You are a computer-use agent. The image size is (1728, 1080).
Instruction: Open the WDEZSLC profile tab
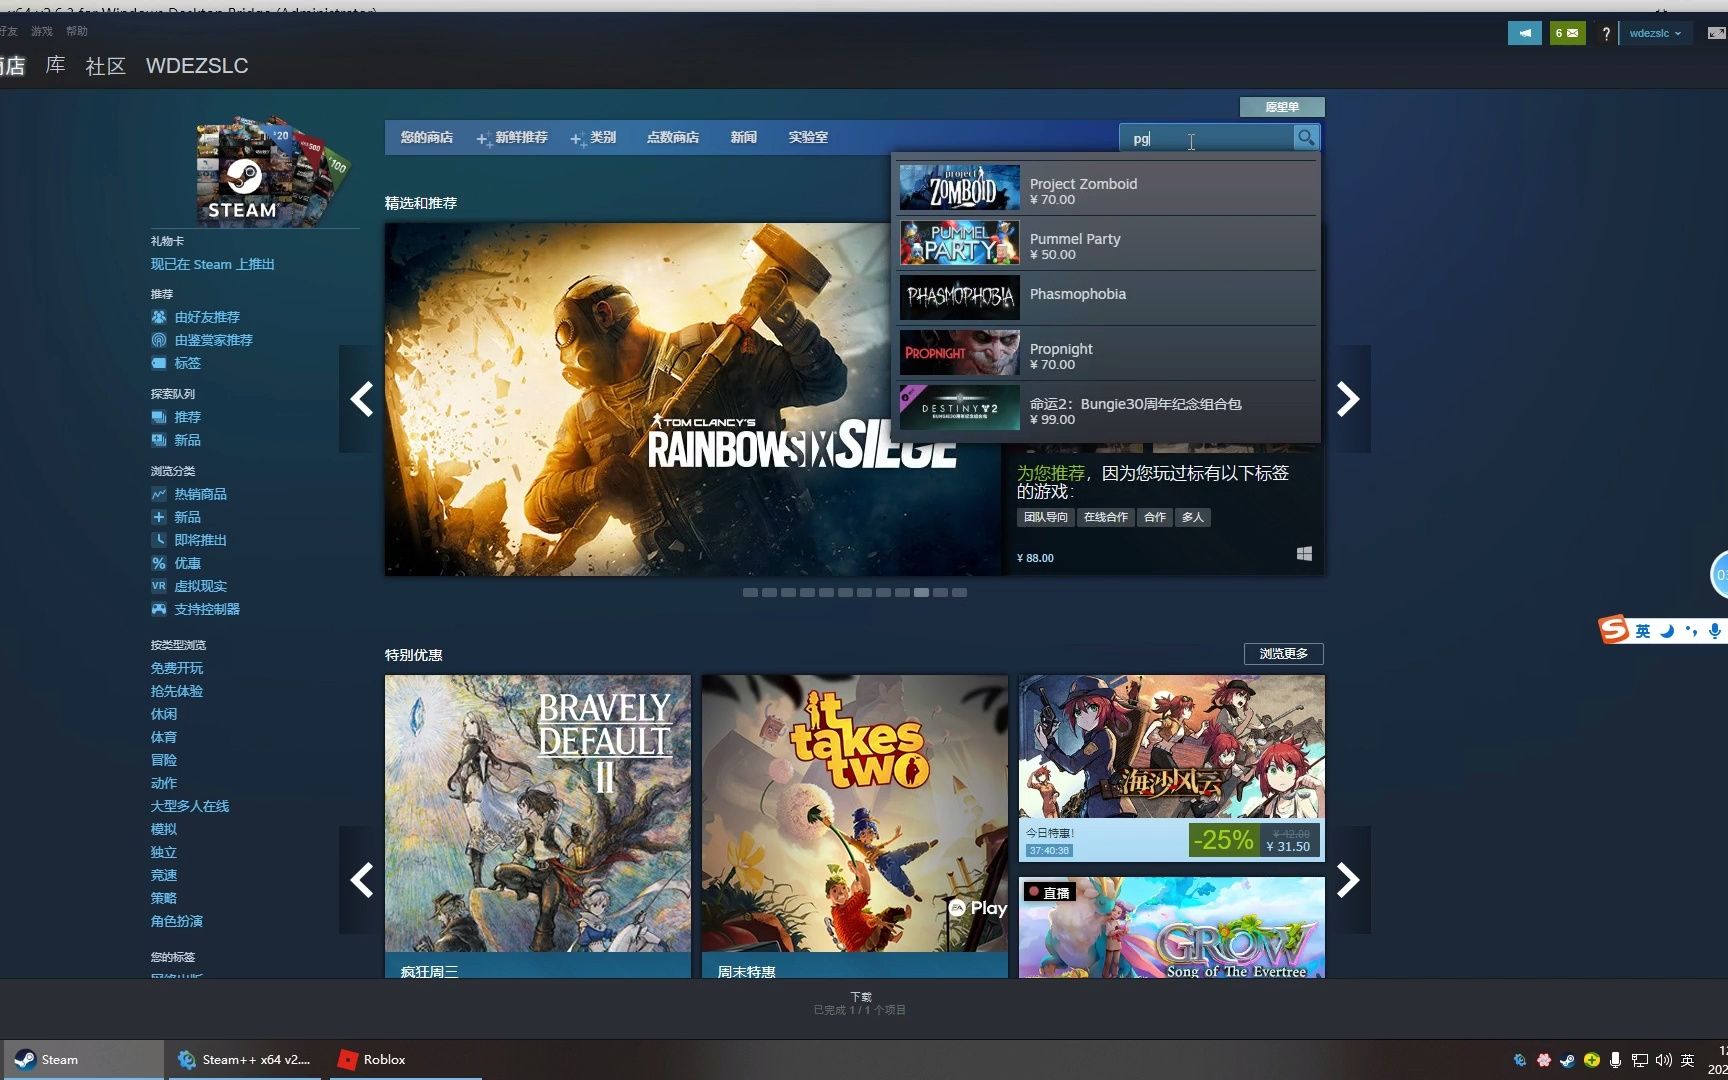(197, 66)
